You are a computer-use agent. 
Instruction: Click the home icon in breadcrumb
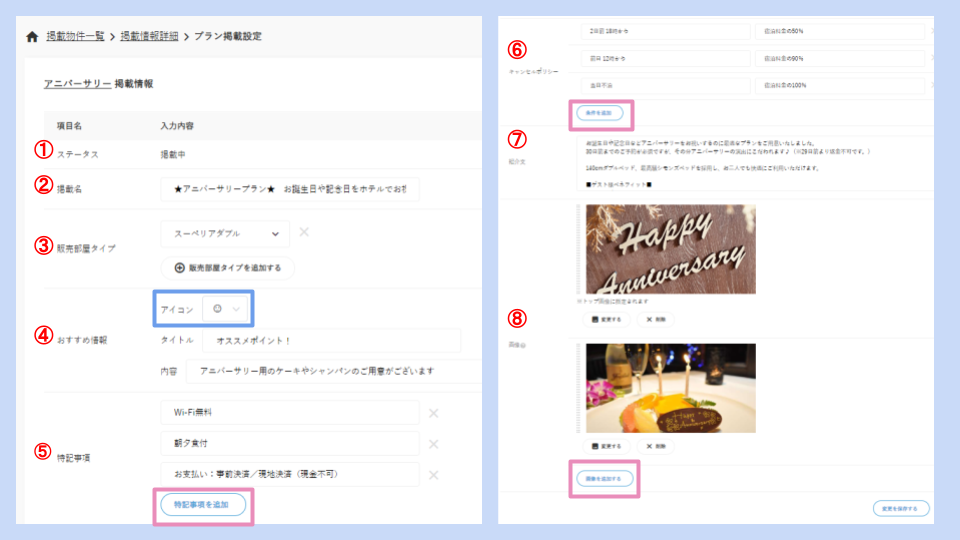[x=32, y=37]
